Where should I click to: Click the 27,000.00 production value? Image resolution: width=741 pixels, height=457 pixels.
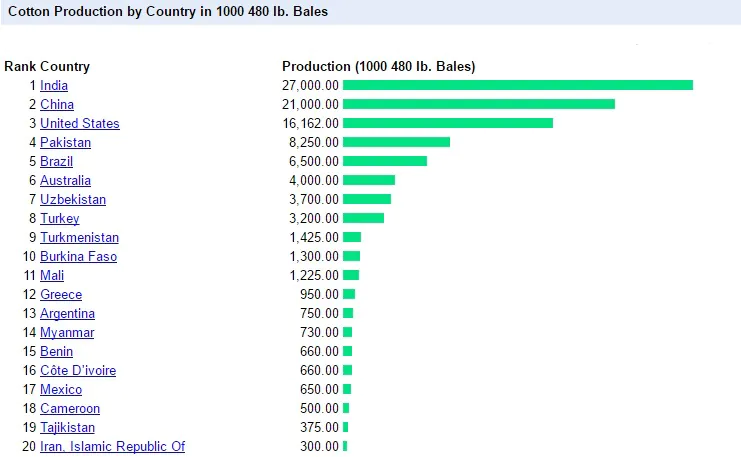[310, 86]
